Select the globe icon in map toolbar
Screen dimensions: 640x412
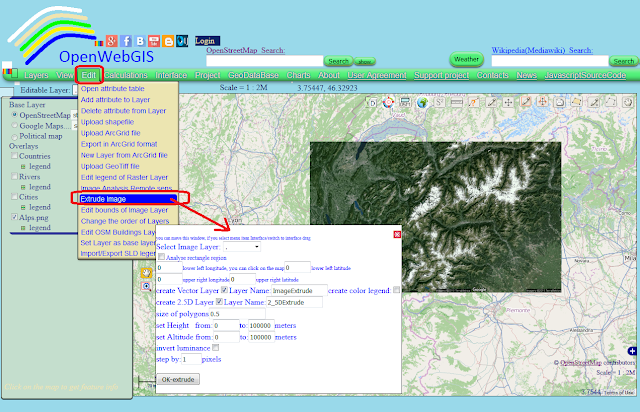(422, 102)
